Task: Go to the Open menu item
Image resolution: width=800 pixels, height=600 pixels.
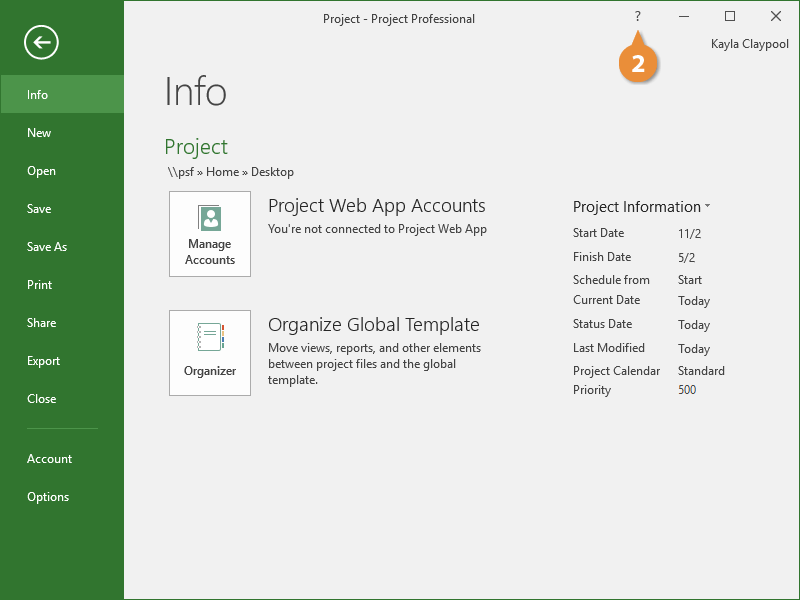Action: click(41, 171)
